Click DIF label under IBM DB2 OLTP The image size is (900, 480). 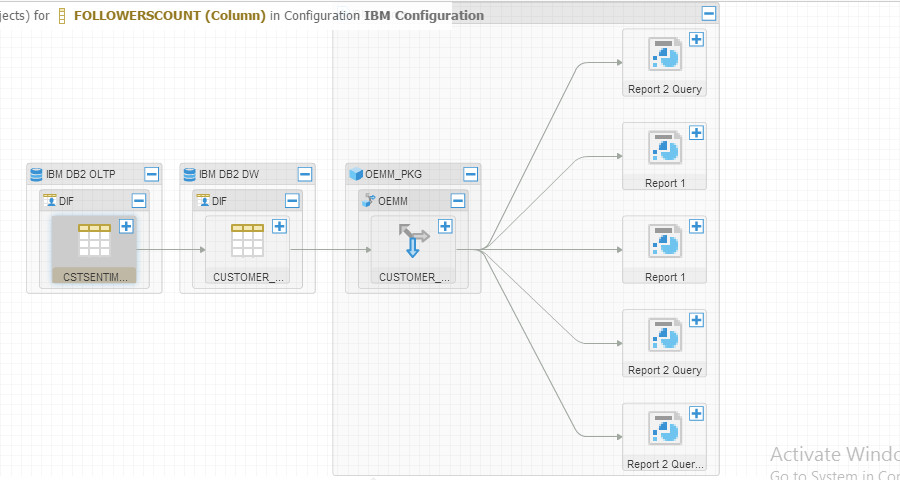point(67,201)
